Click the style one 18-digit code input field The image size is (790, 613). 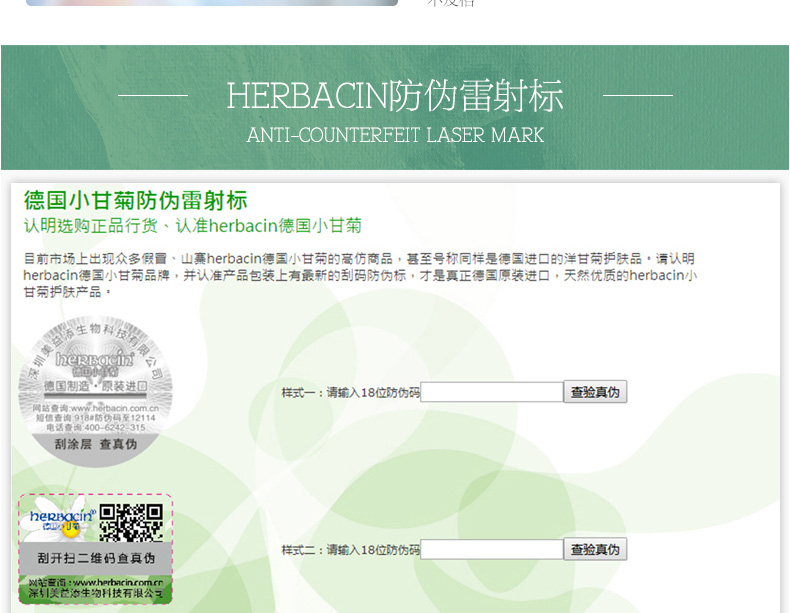point(492,392)
